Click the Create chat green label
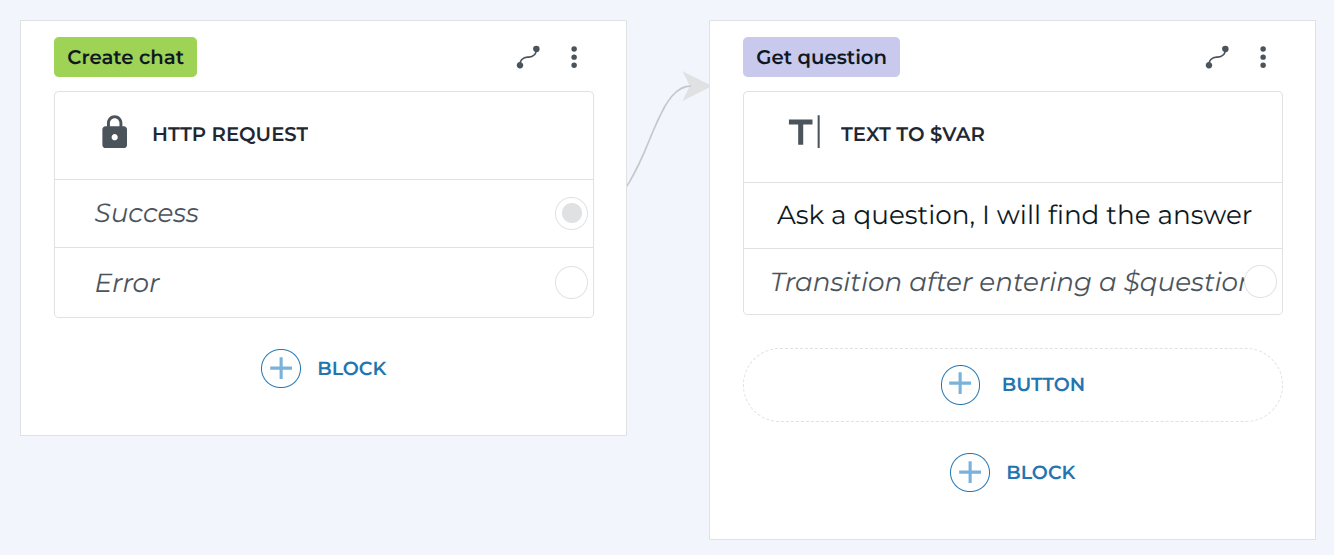 (x=125, y=57)
